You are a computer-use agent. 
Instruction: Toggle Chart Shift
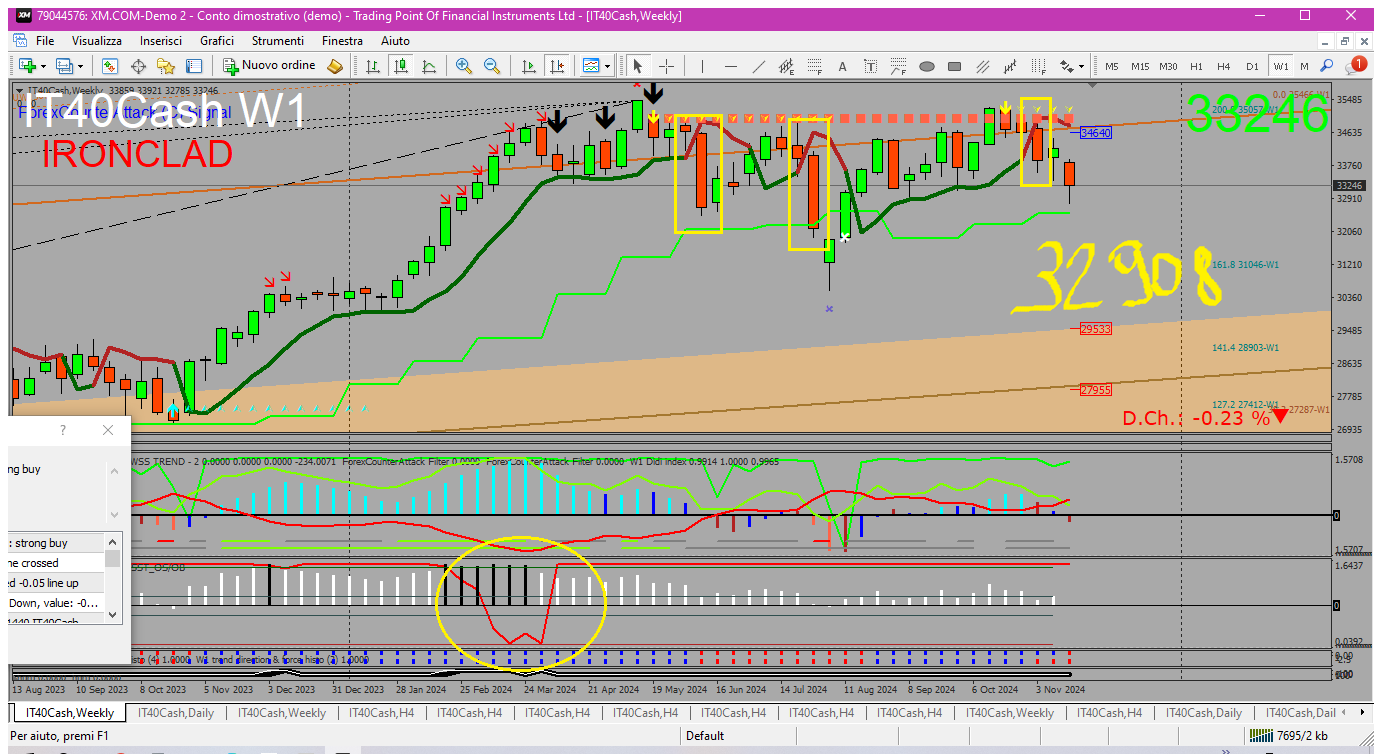pyautogui.click(x=557, y=66)
